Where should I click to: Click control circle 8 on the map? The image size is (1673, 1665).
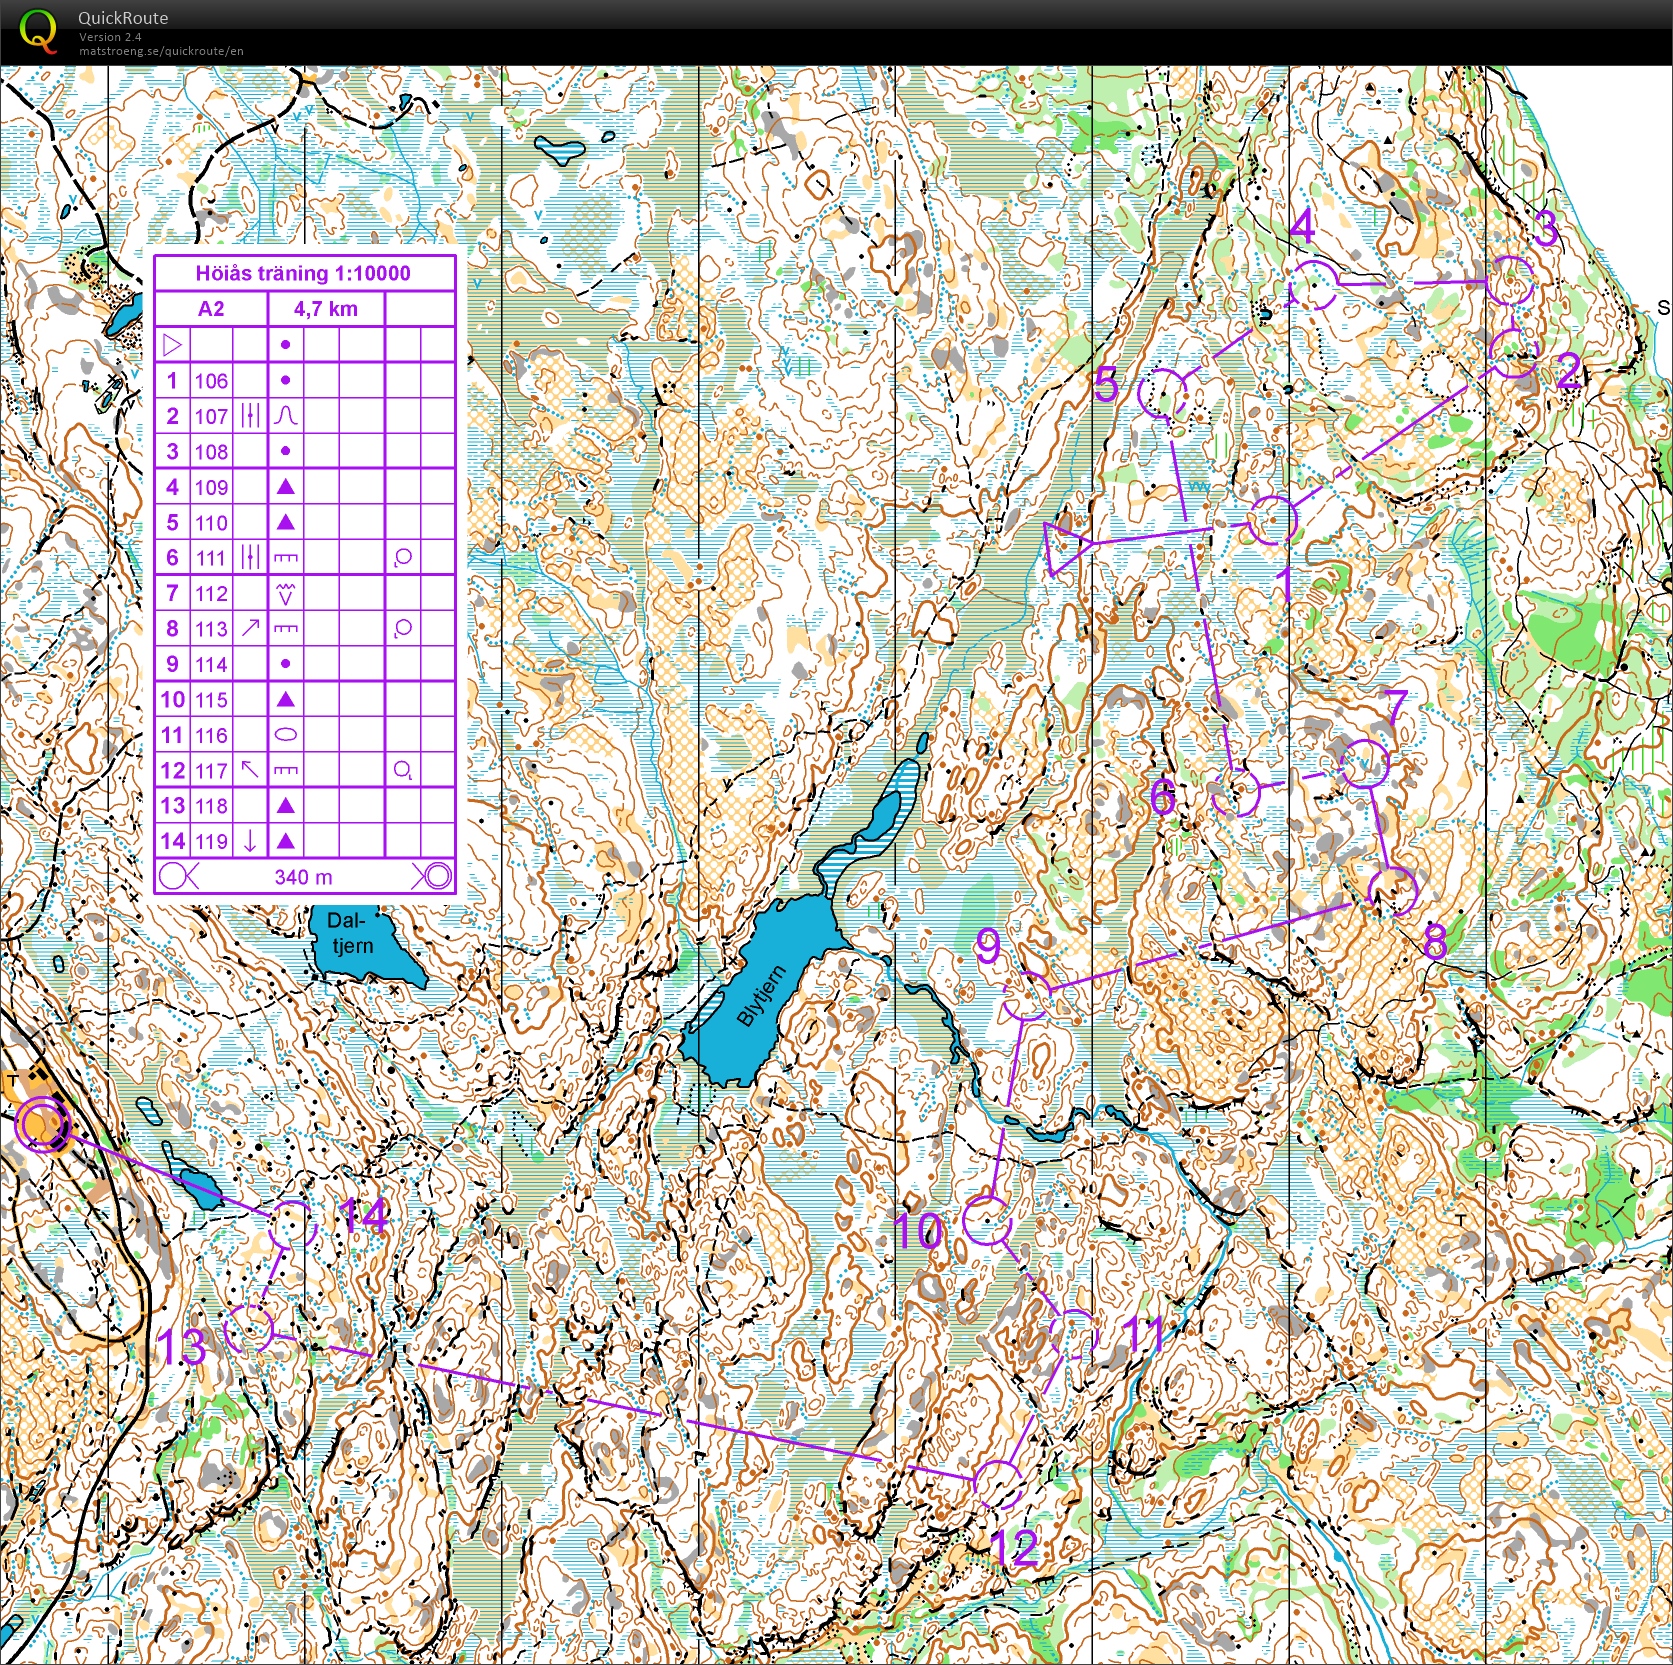tap(1392, 892)
